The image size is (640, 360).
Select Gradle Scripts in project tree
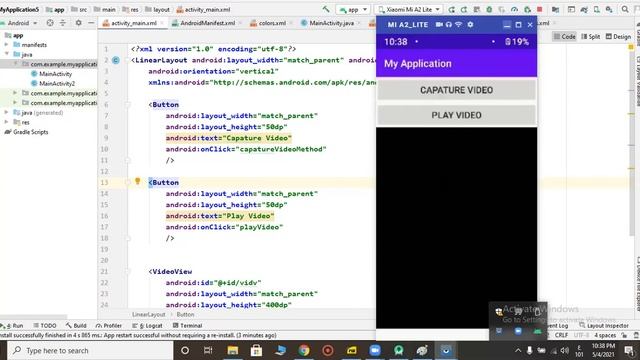(26, 132)
